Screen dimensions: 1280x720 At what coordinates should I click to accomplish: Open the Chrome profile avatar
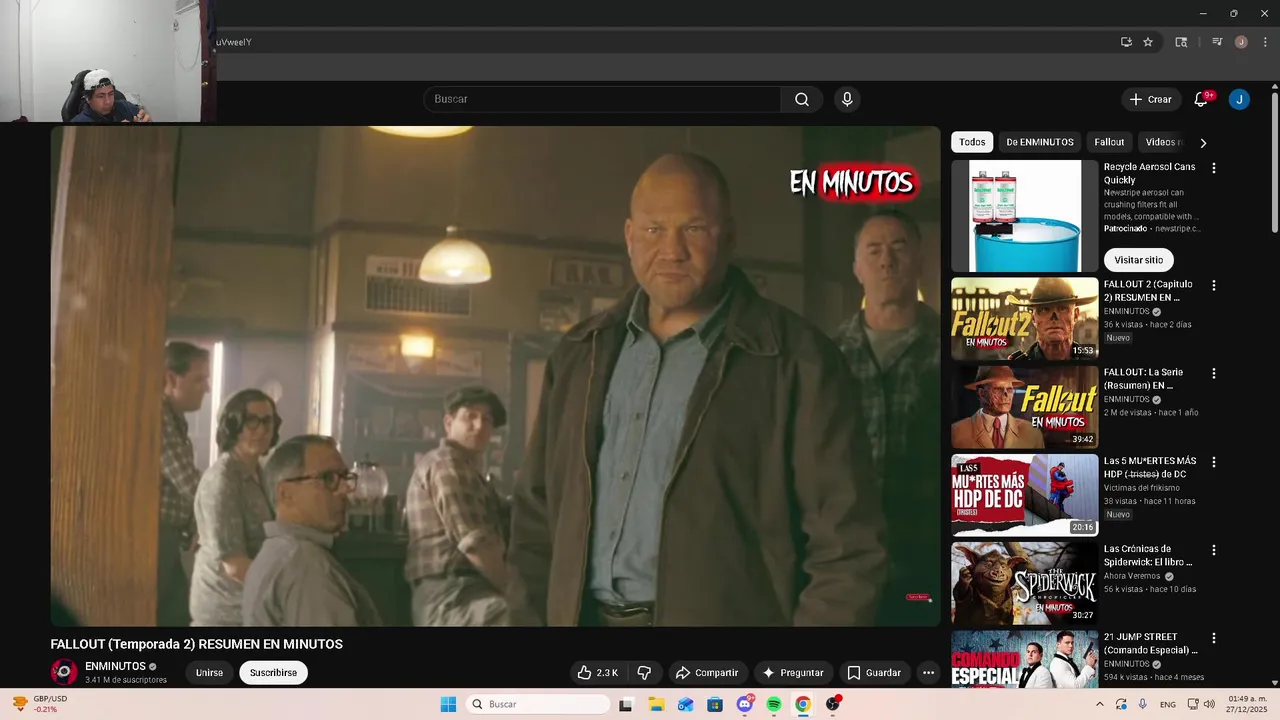pos(1241,42)
